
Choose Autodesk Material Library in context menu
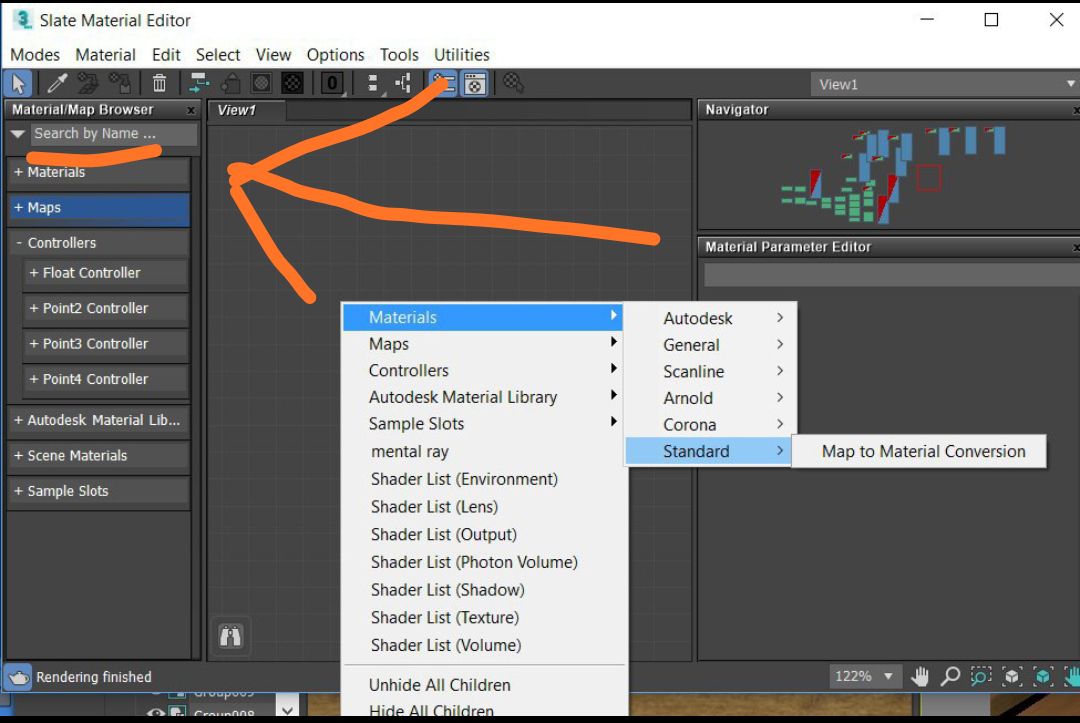click(484, 397)
